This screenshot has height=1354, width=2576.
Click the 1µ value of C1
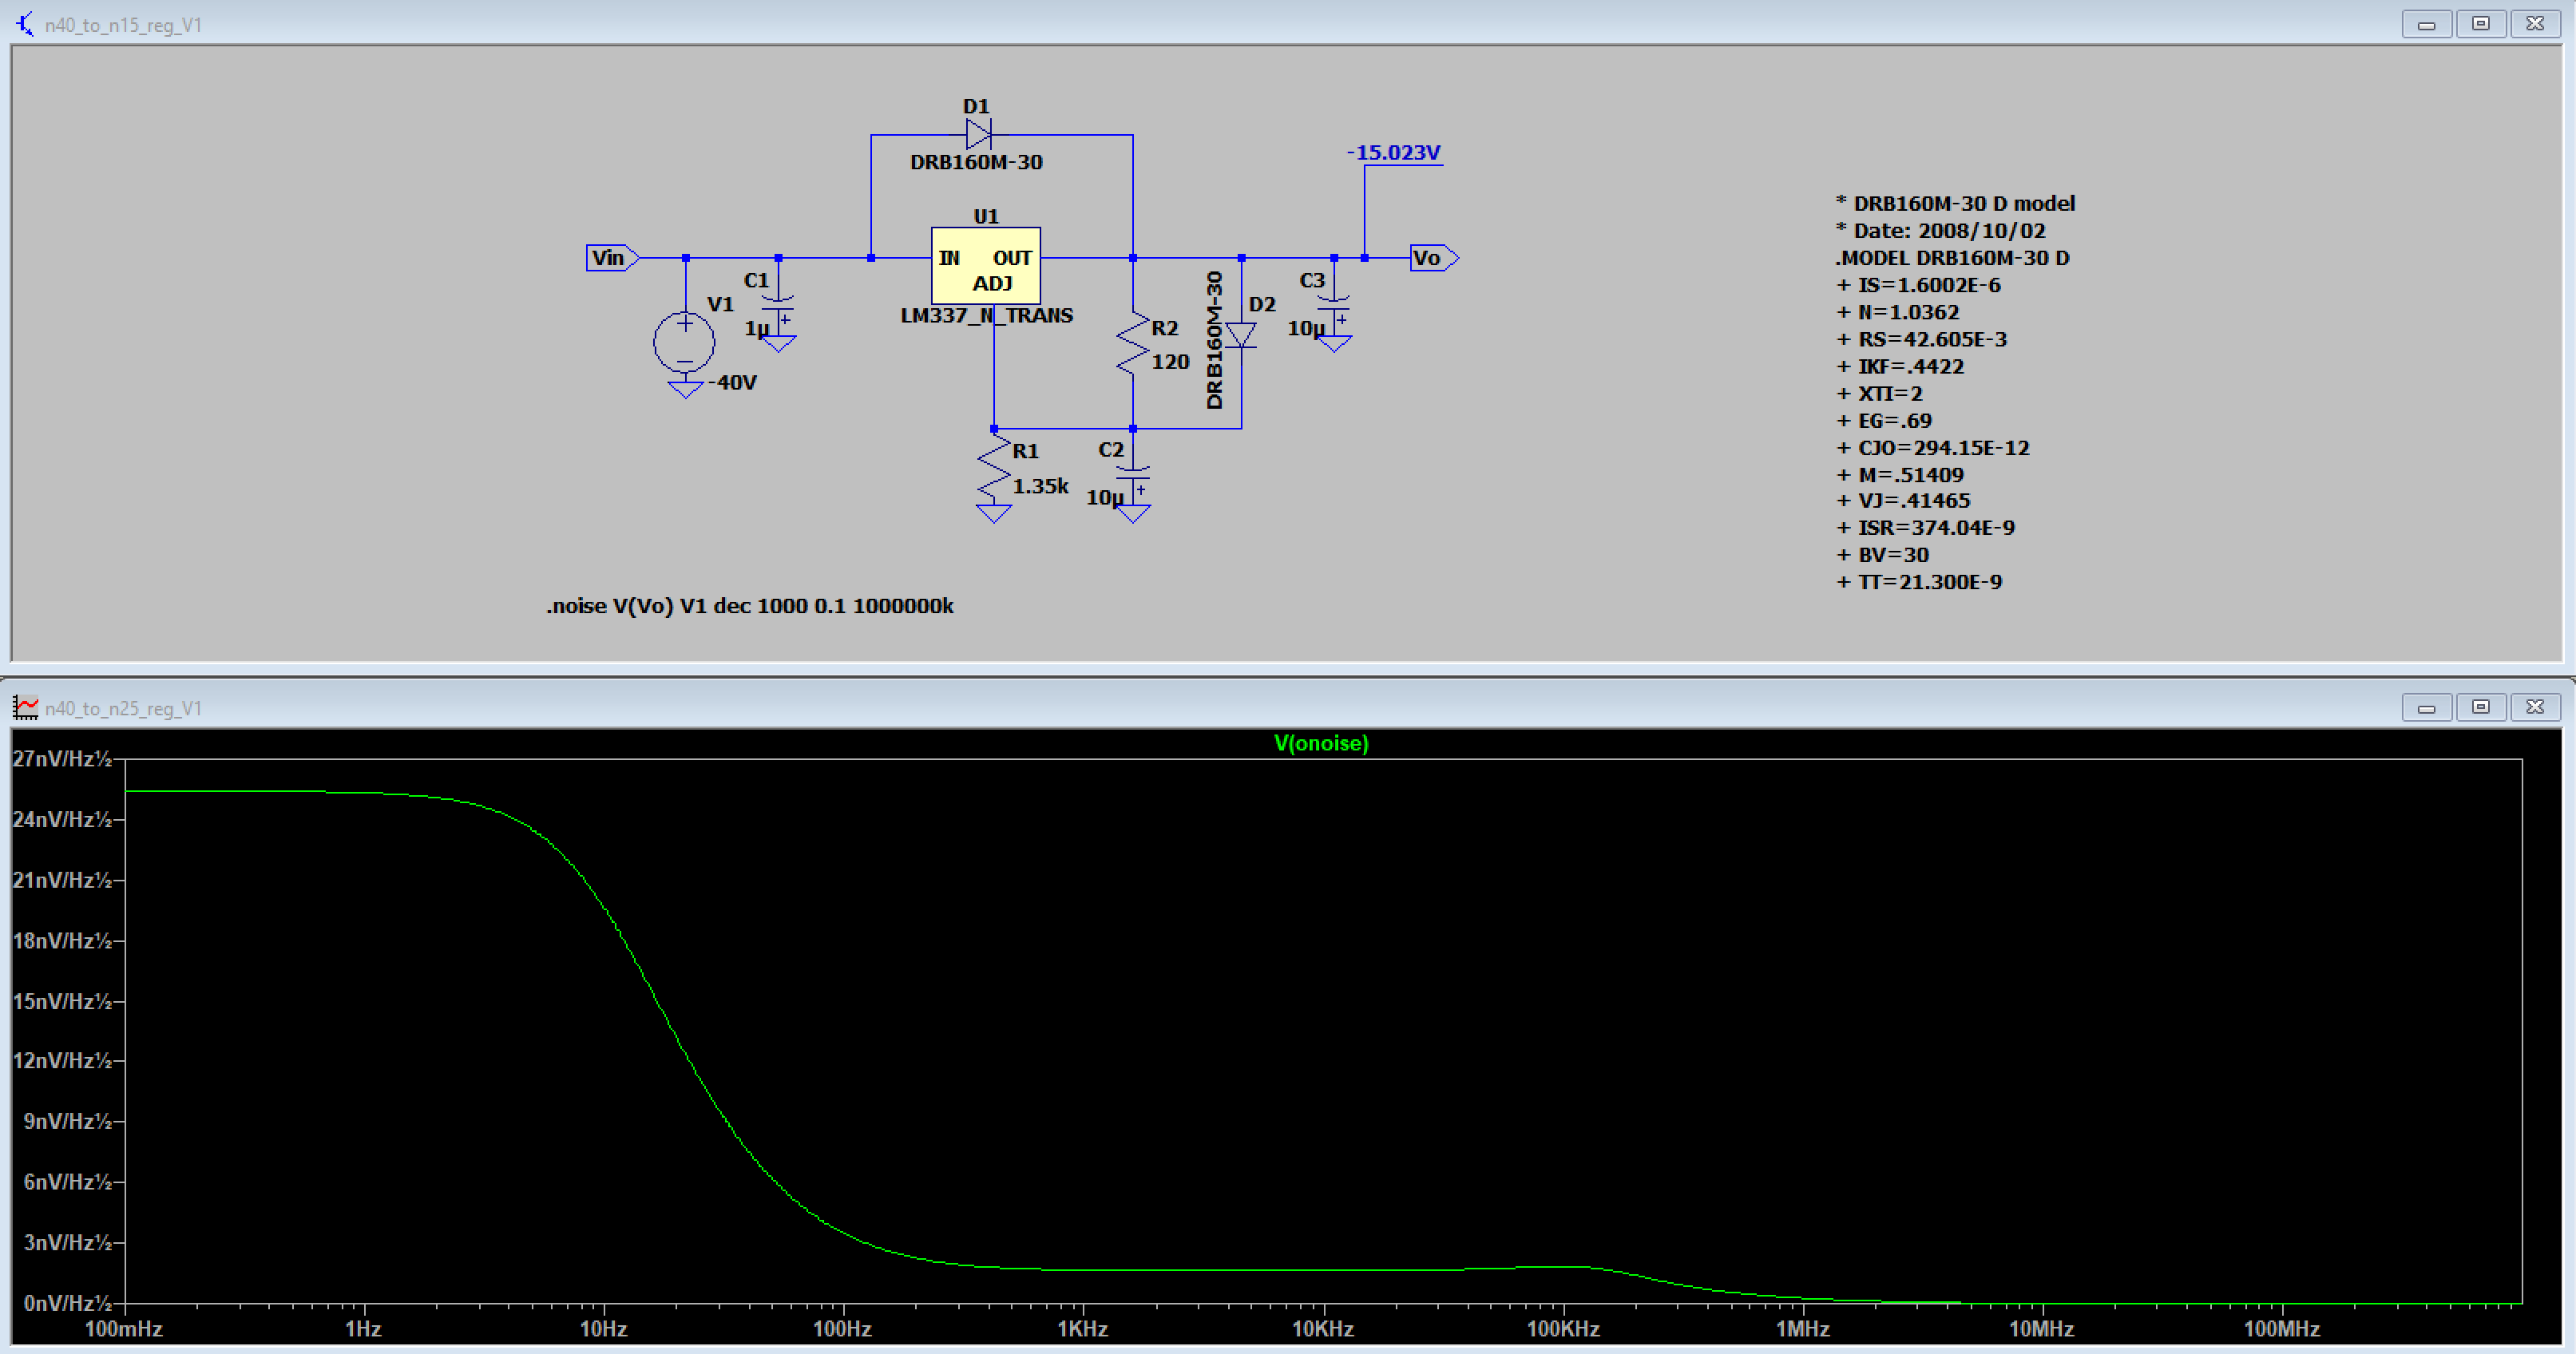coord(757,328)
